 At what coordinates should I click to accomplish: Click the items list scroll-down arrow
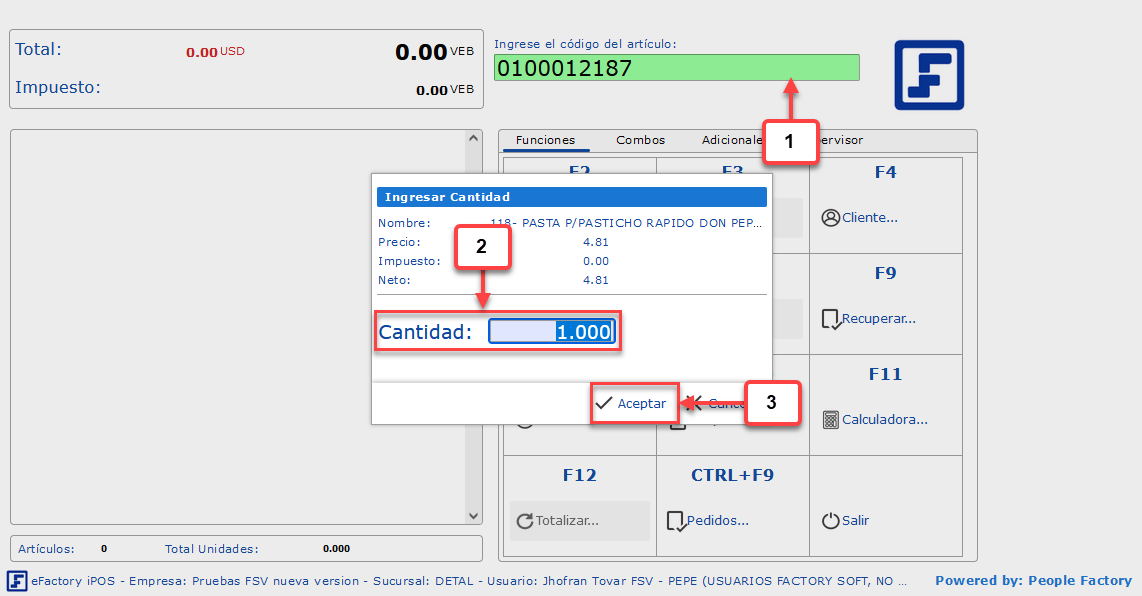pyautogui.click(x=473, y=516)
